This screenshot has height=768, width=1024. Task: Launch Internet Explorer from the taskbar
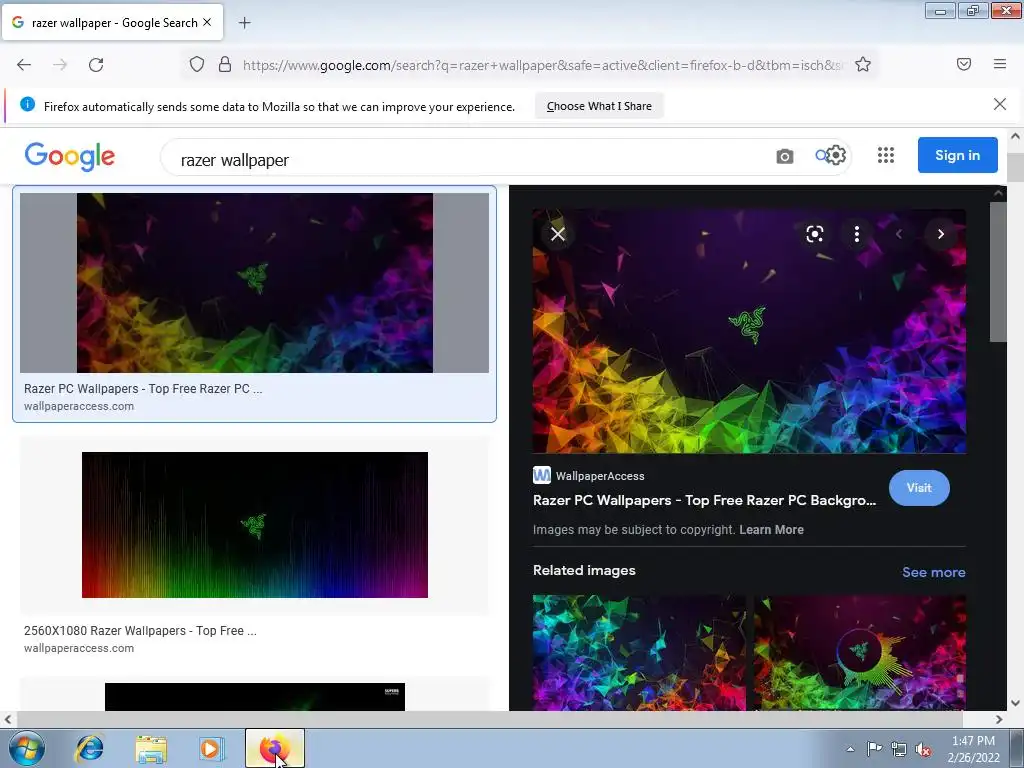click(89, 748)
